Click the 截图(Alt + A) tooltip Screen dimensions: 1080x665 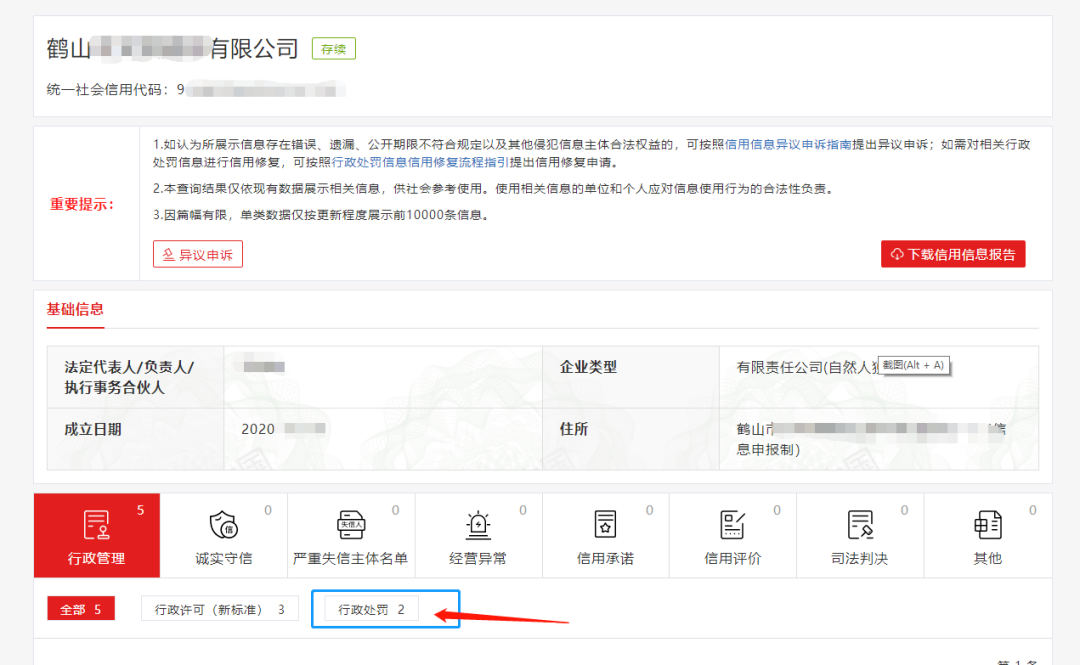click(913, 365)
